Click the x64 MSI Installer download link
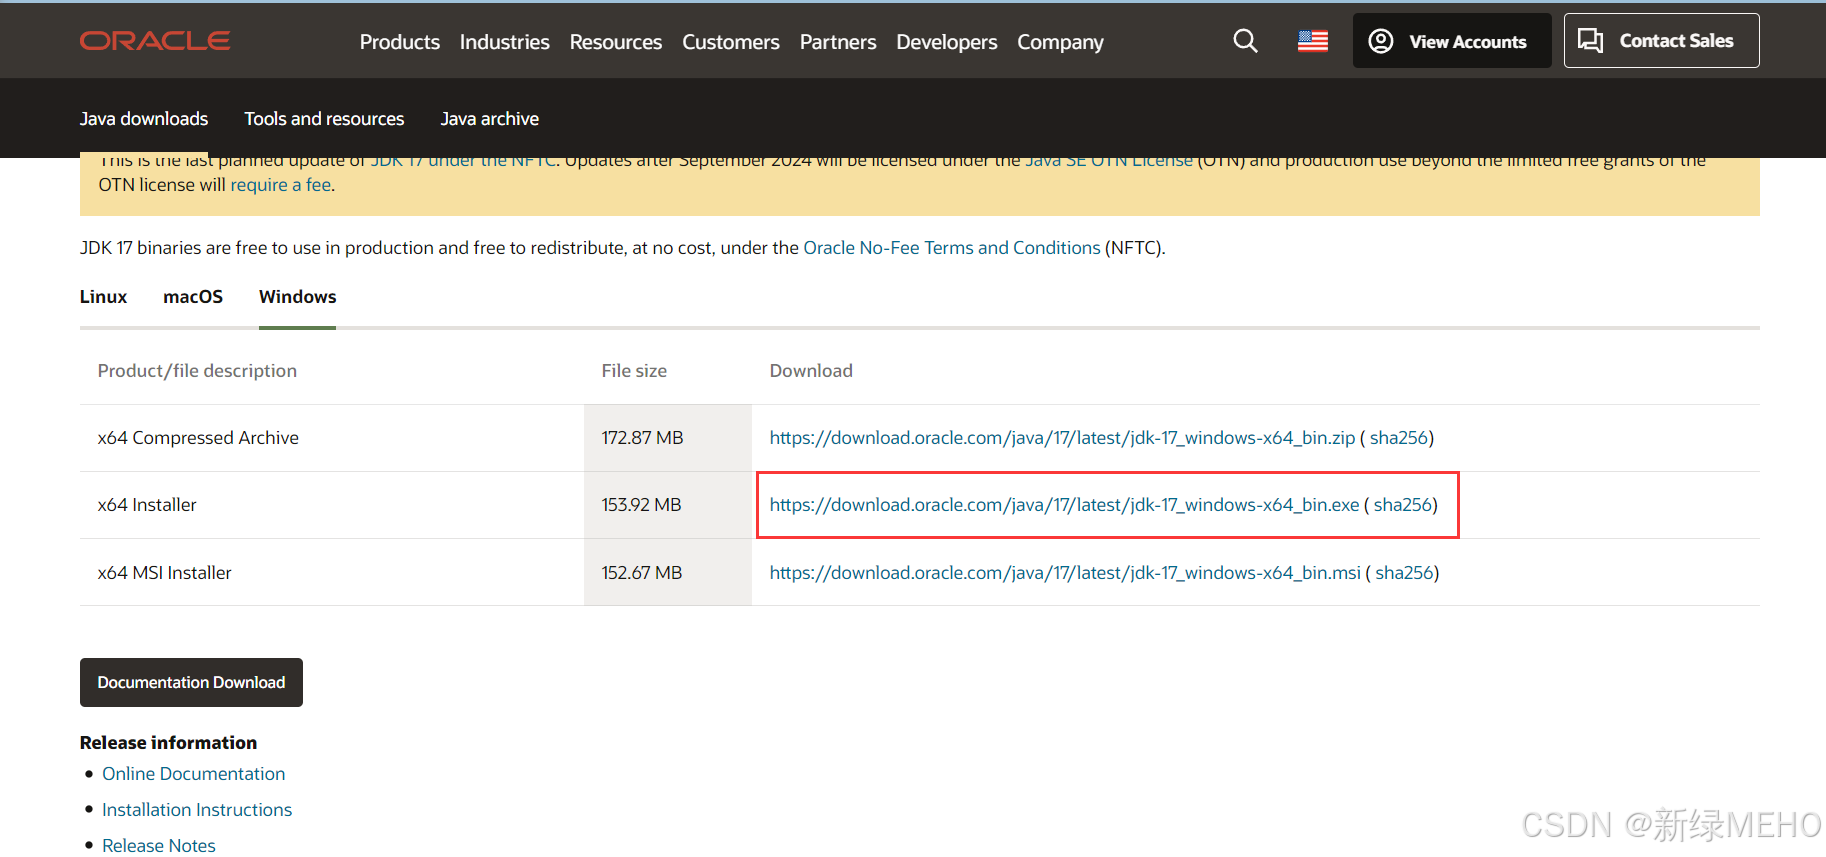Screen dimensions: 1826x857 [1065, 573]
